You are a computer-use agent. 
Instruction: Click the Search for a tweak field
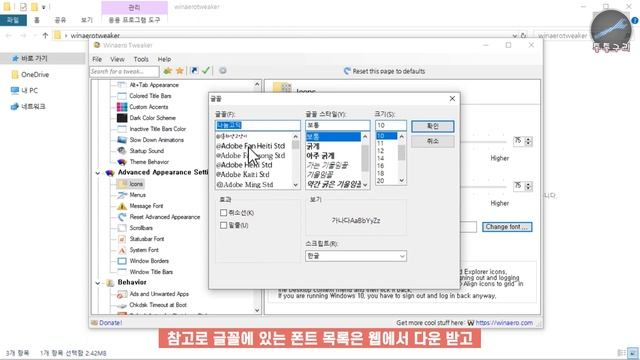[124, 71]
